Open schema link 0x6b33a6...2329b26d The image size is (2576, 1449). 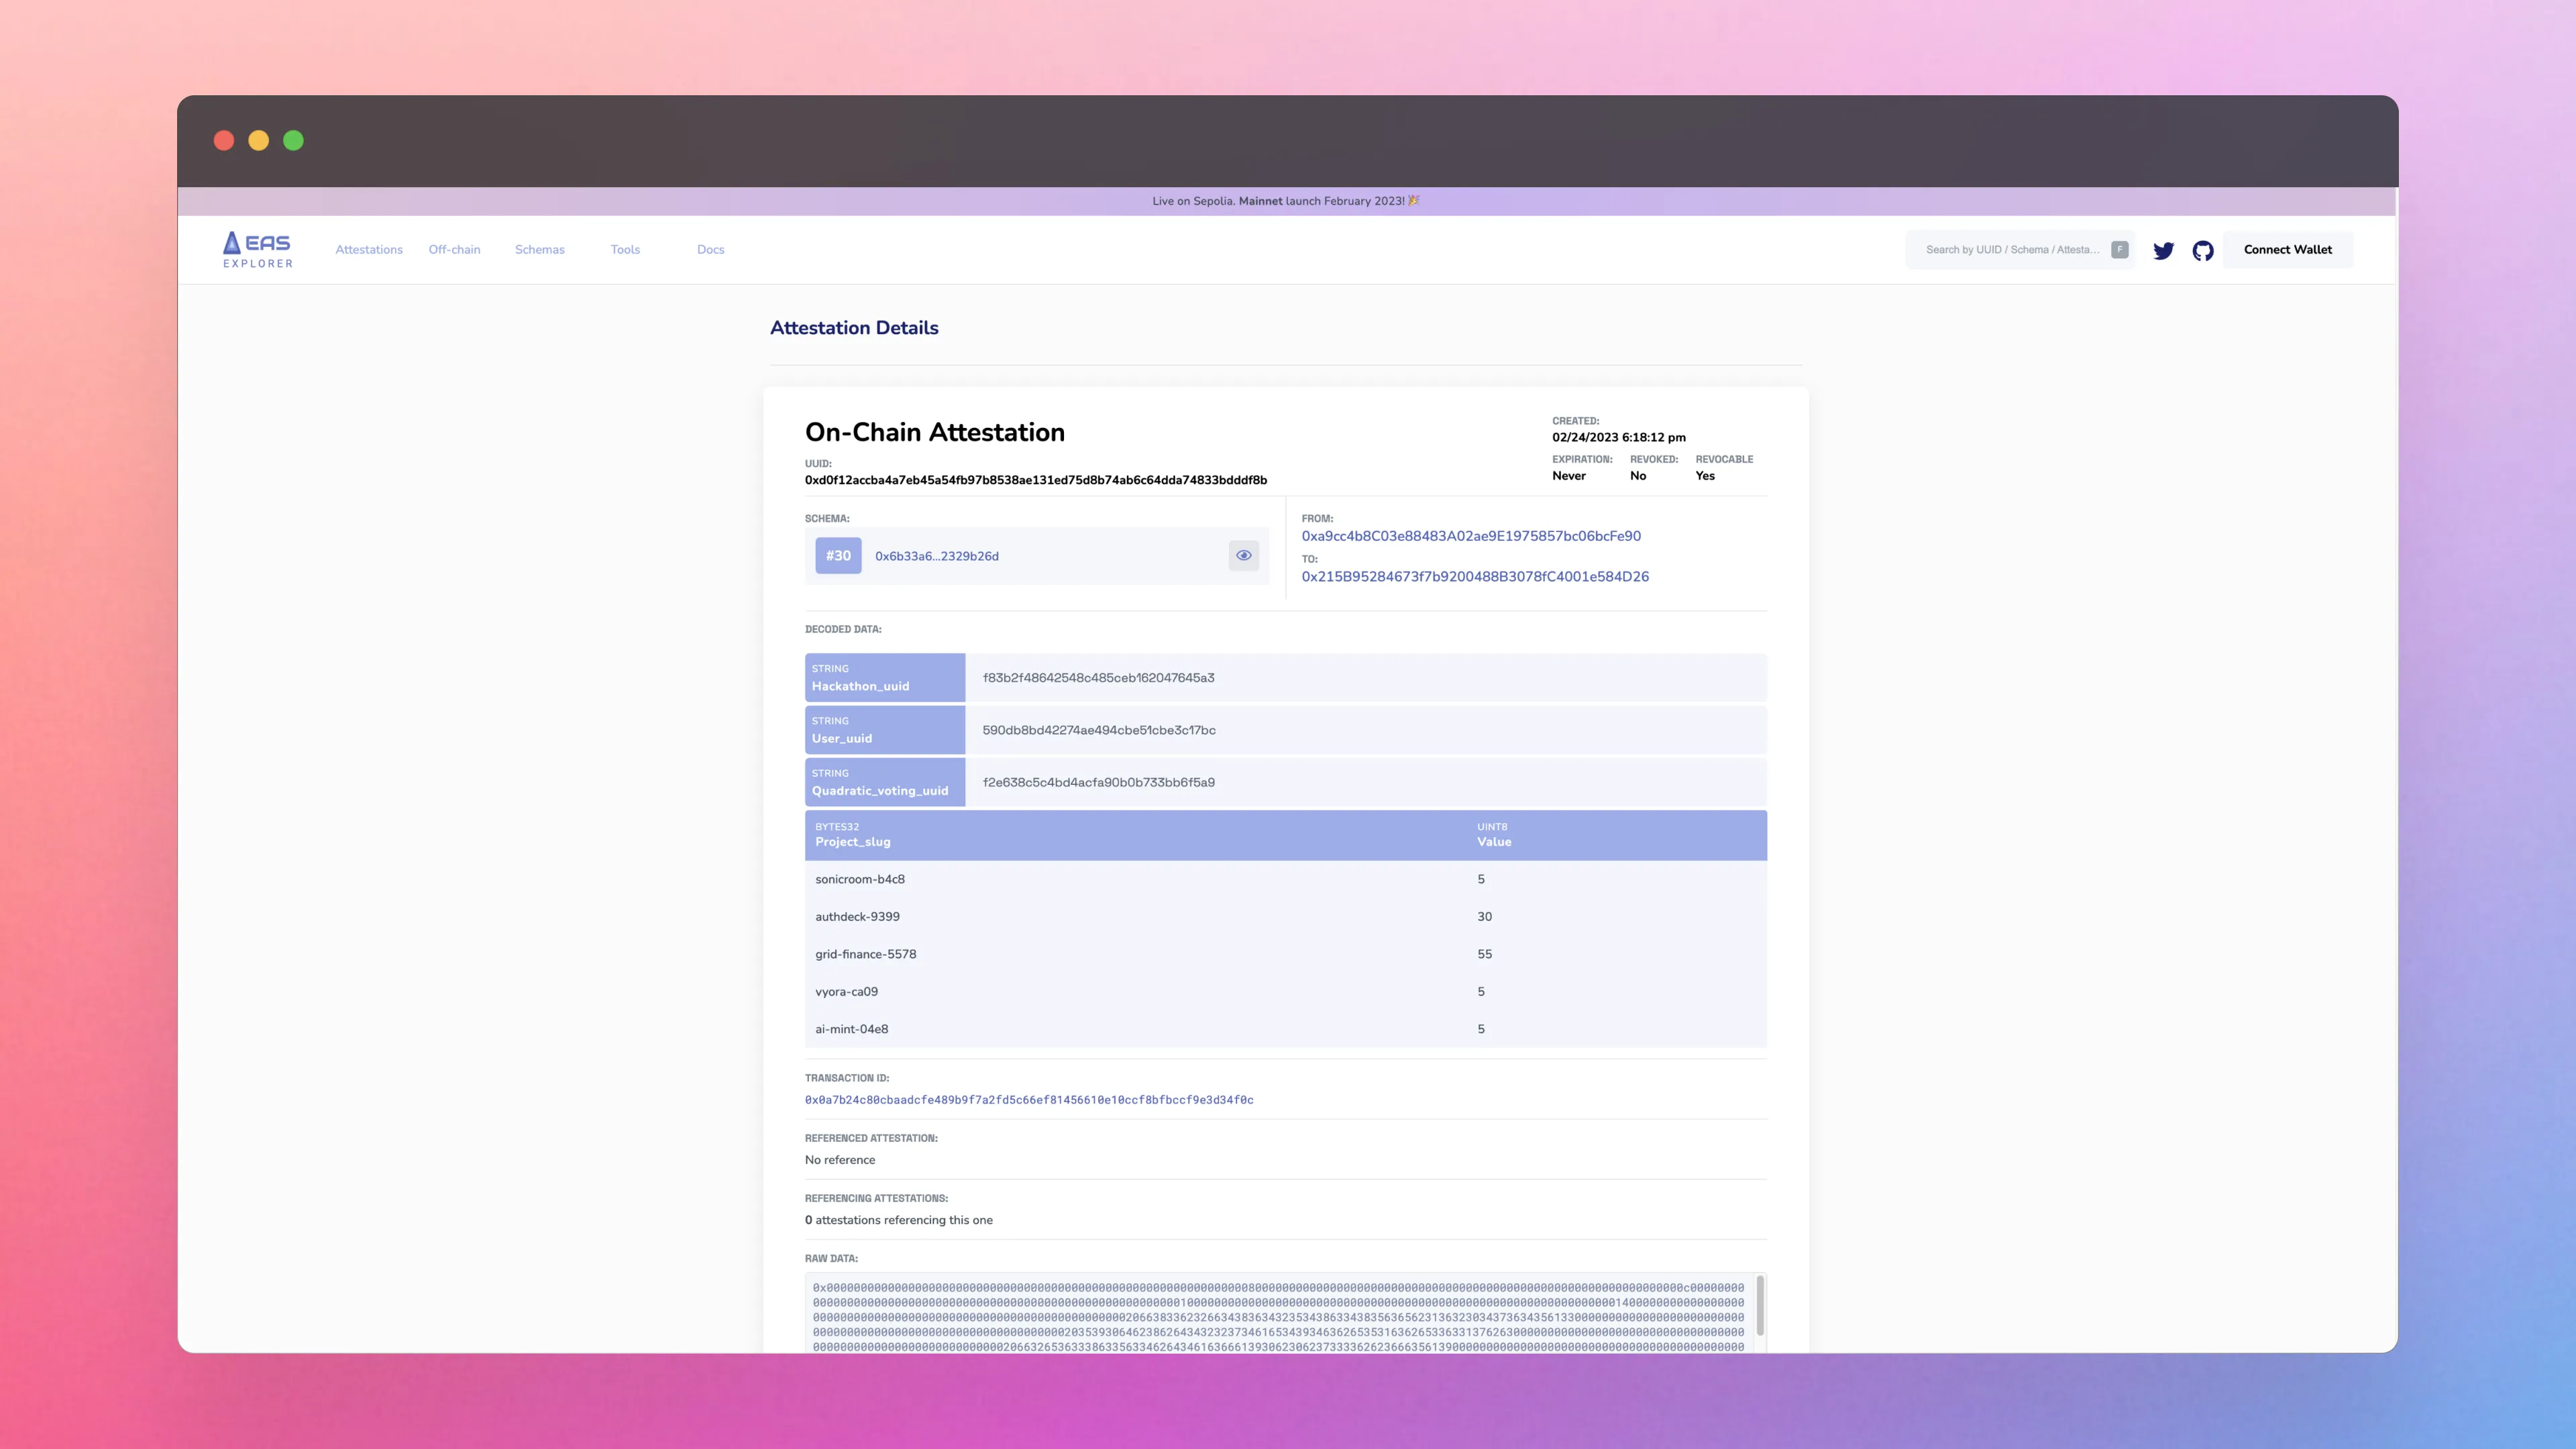pos(936,556)
